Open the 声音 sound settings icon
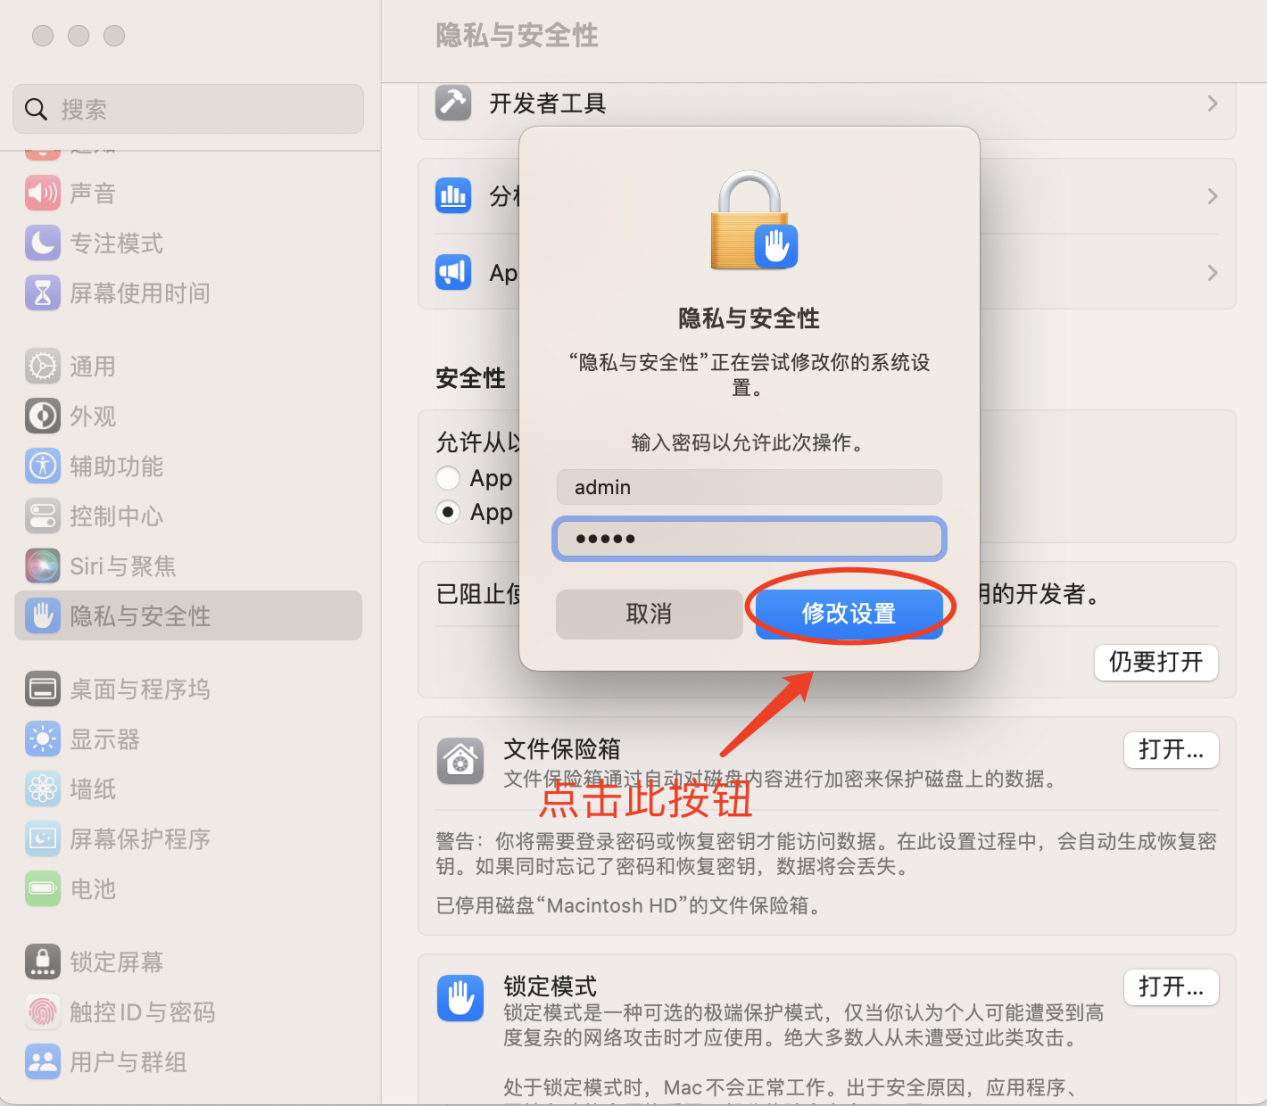The image size is (1267, 1106). [x=42, y=193]
